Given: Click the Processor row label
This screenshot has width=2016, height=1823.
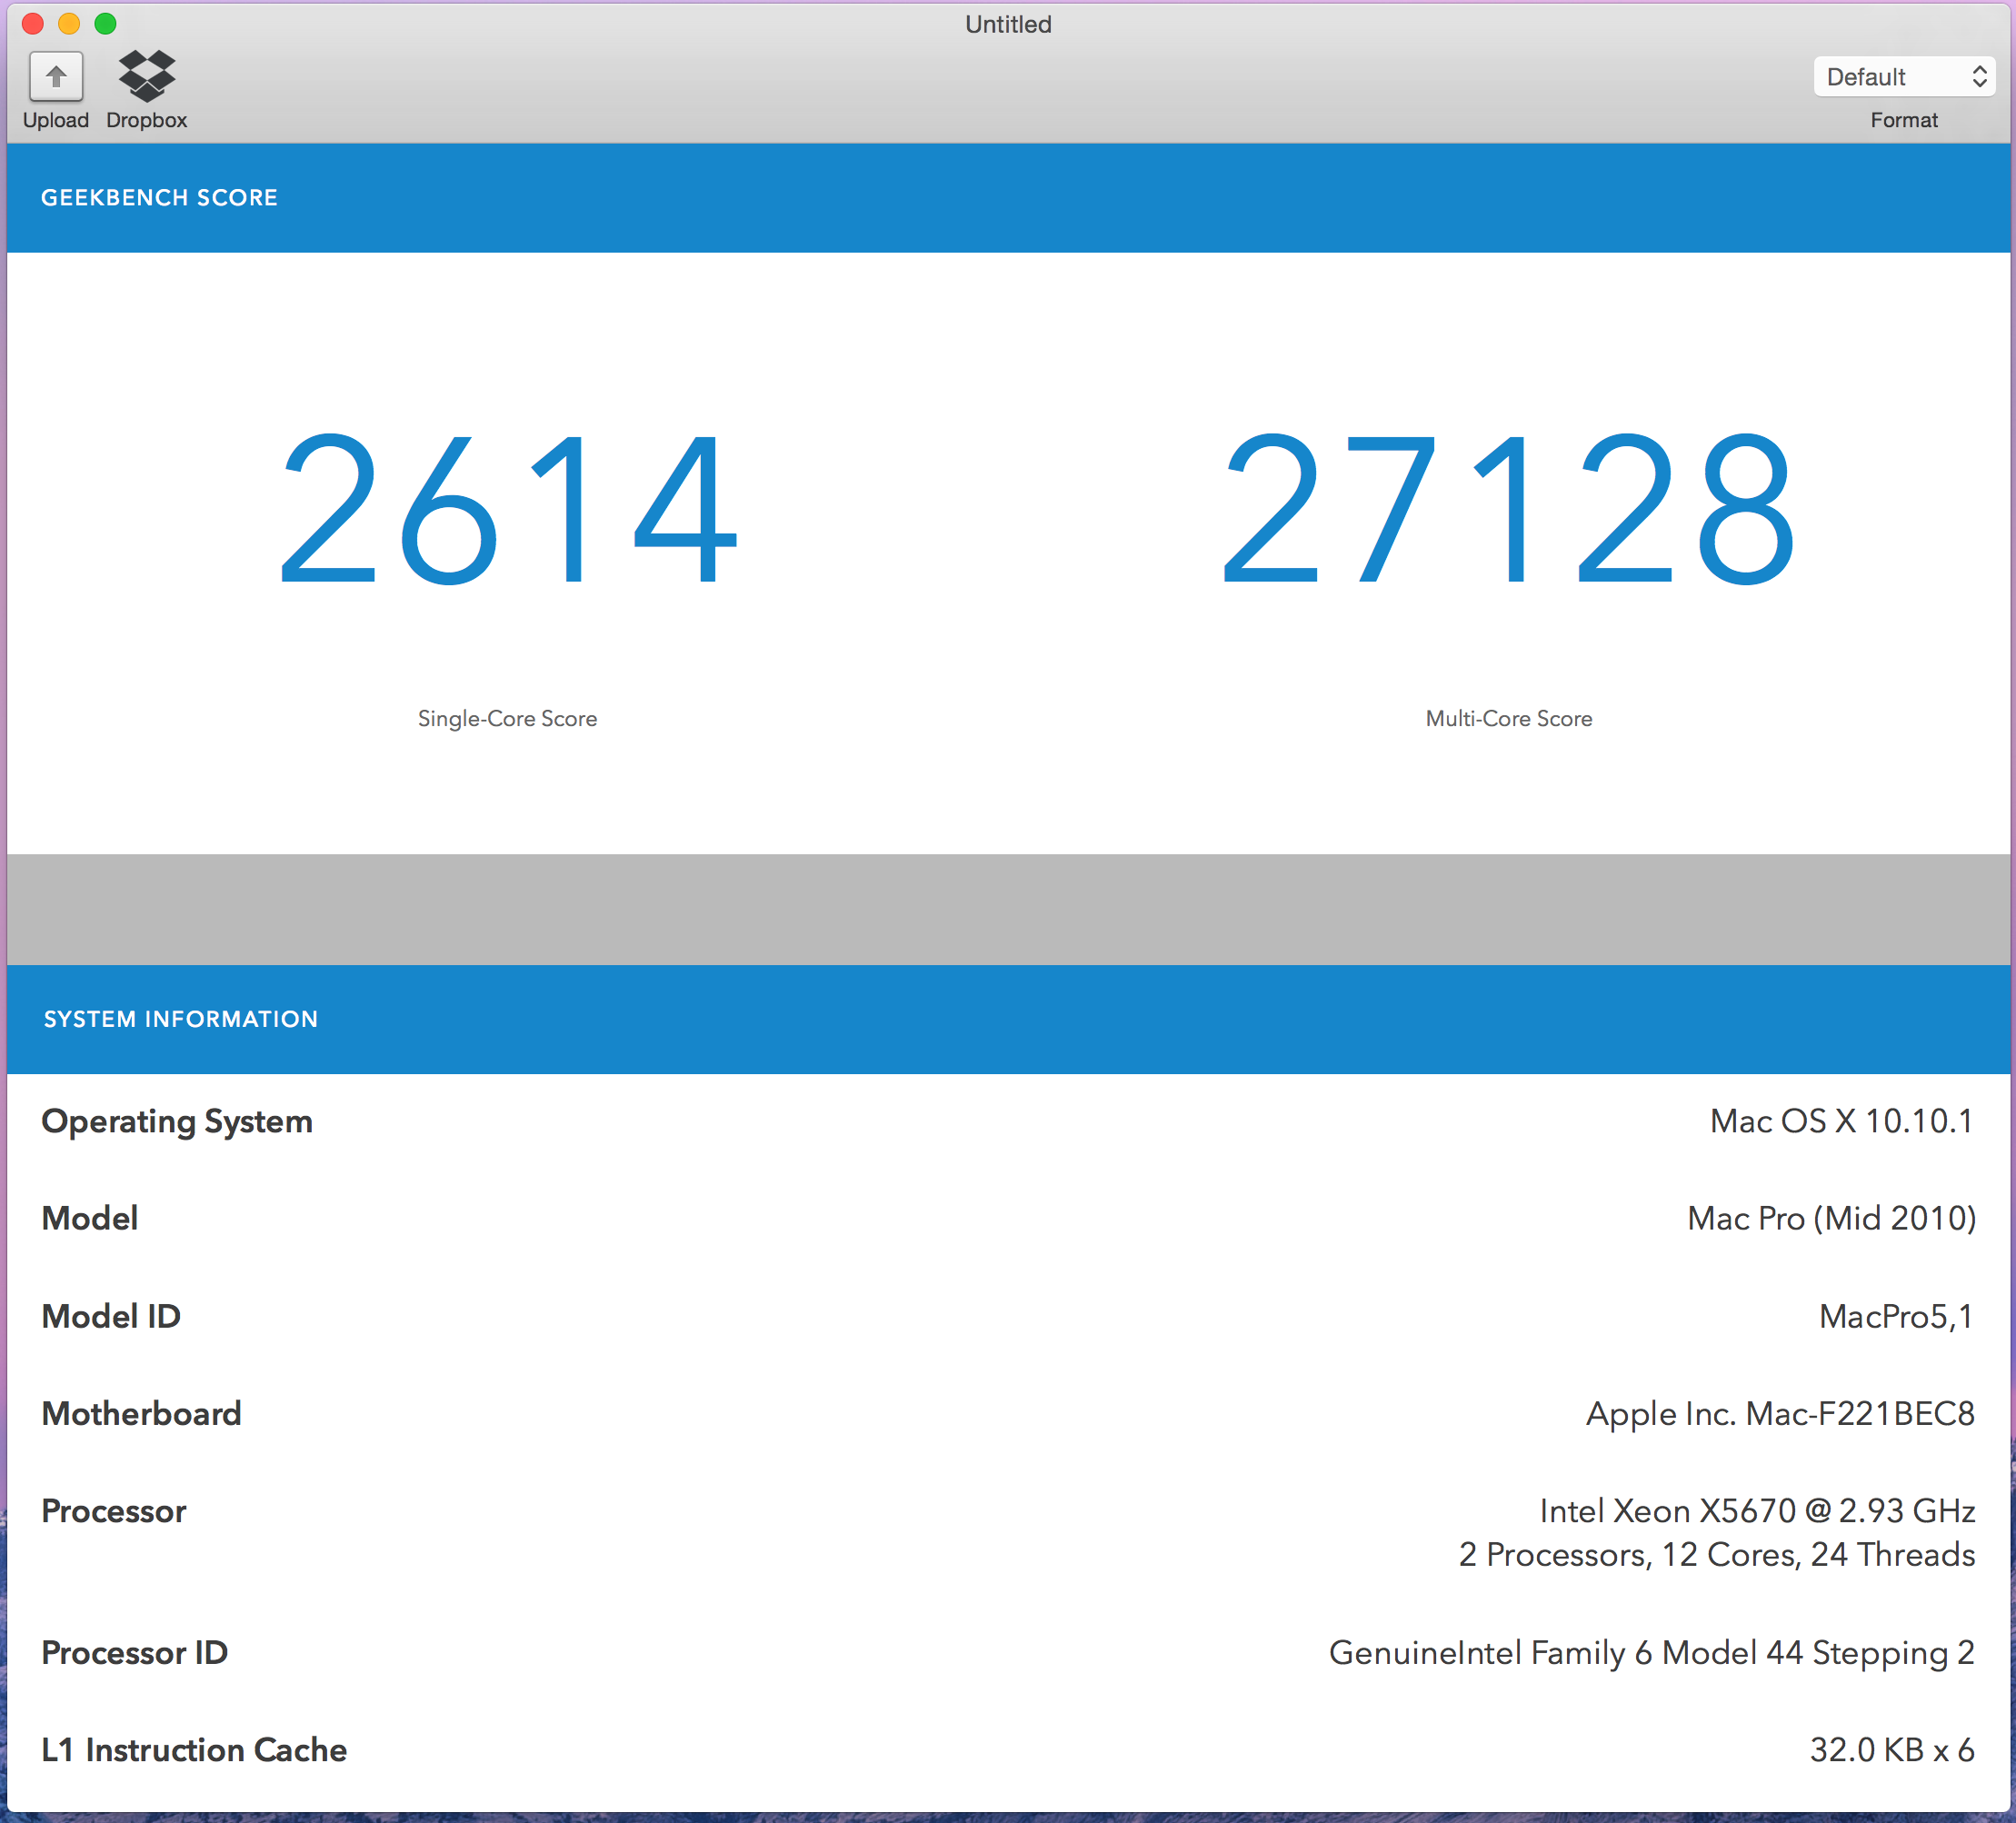Looking at the screenshot, I should [x=114, y=1511].
